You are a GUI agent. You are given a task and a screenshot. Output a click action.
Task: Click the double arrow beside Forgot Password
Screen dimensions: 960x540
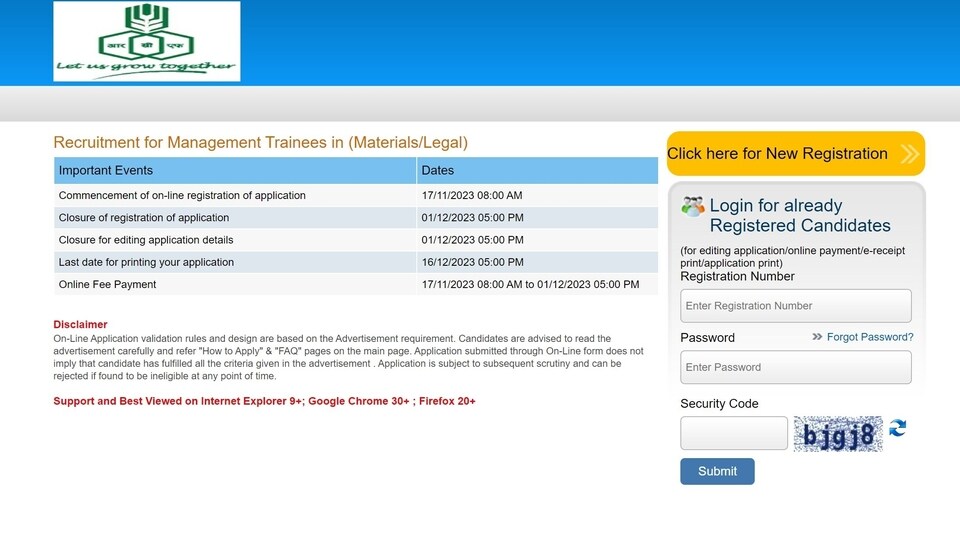point(817,337)
